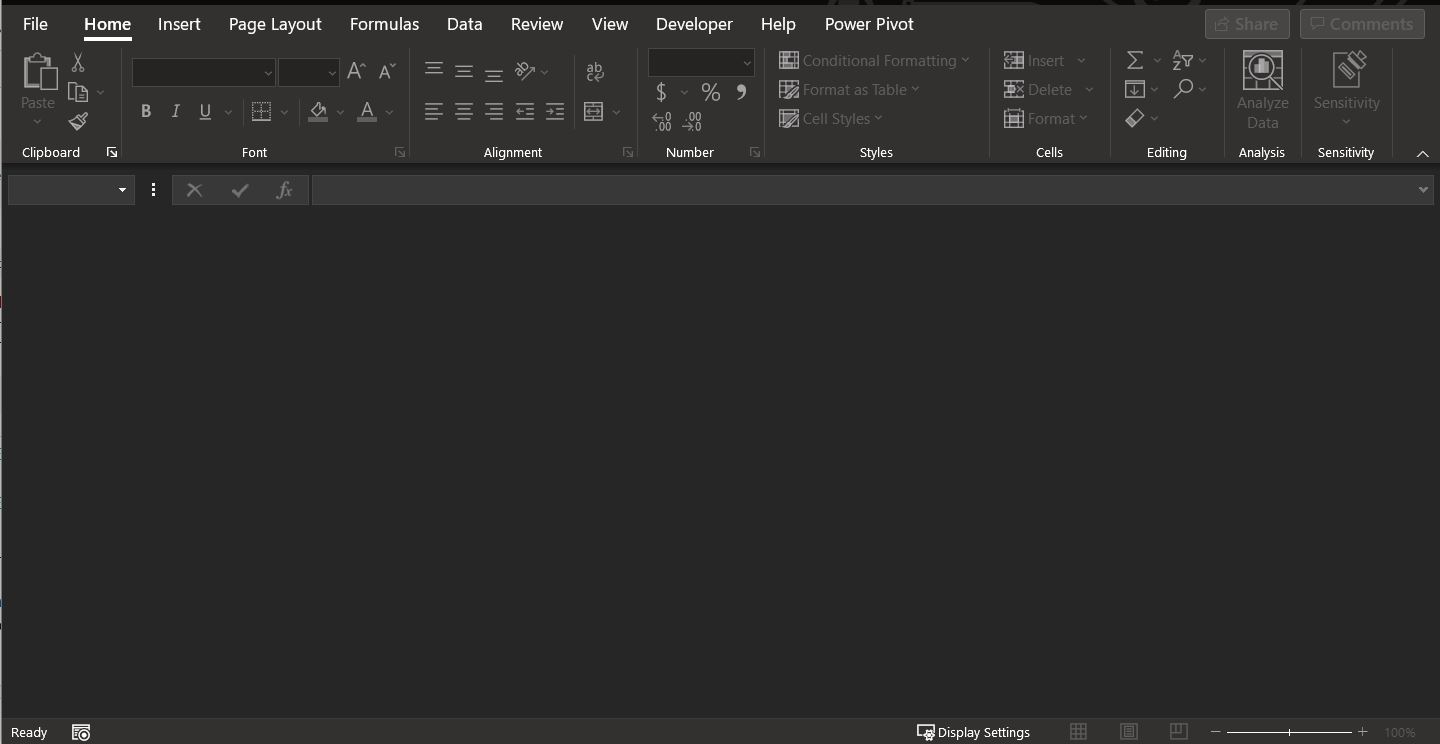This screenshot has height=744, width=1440.
Task: Open Find & Select magnifier
Action: 1183,89
